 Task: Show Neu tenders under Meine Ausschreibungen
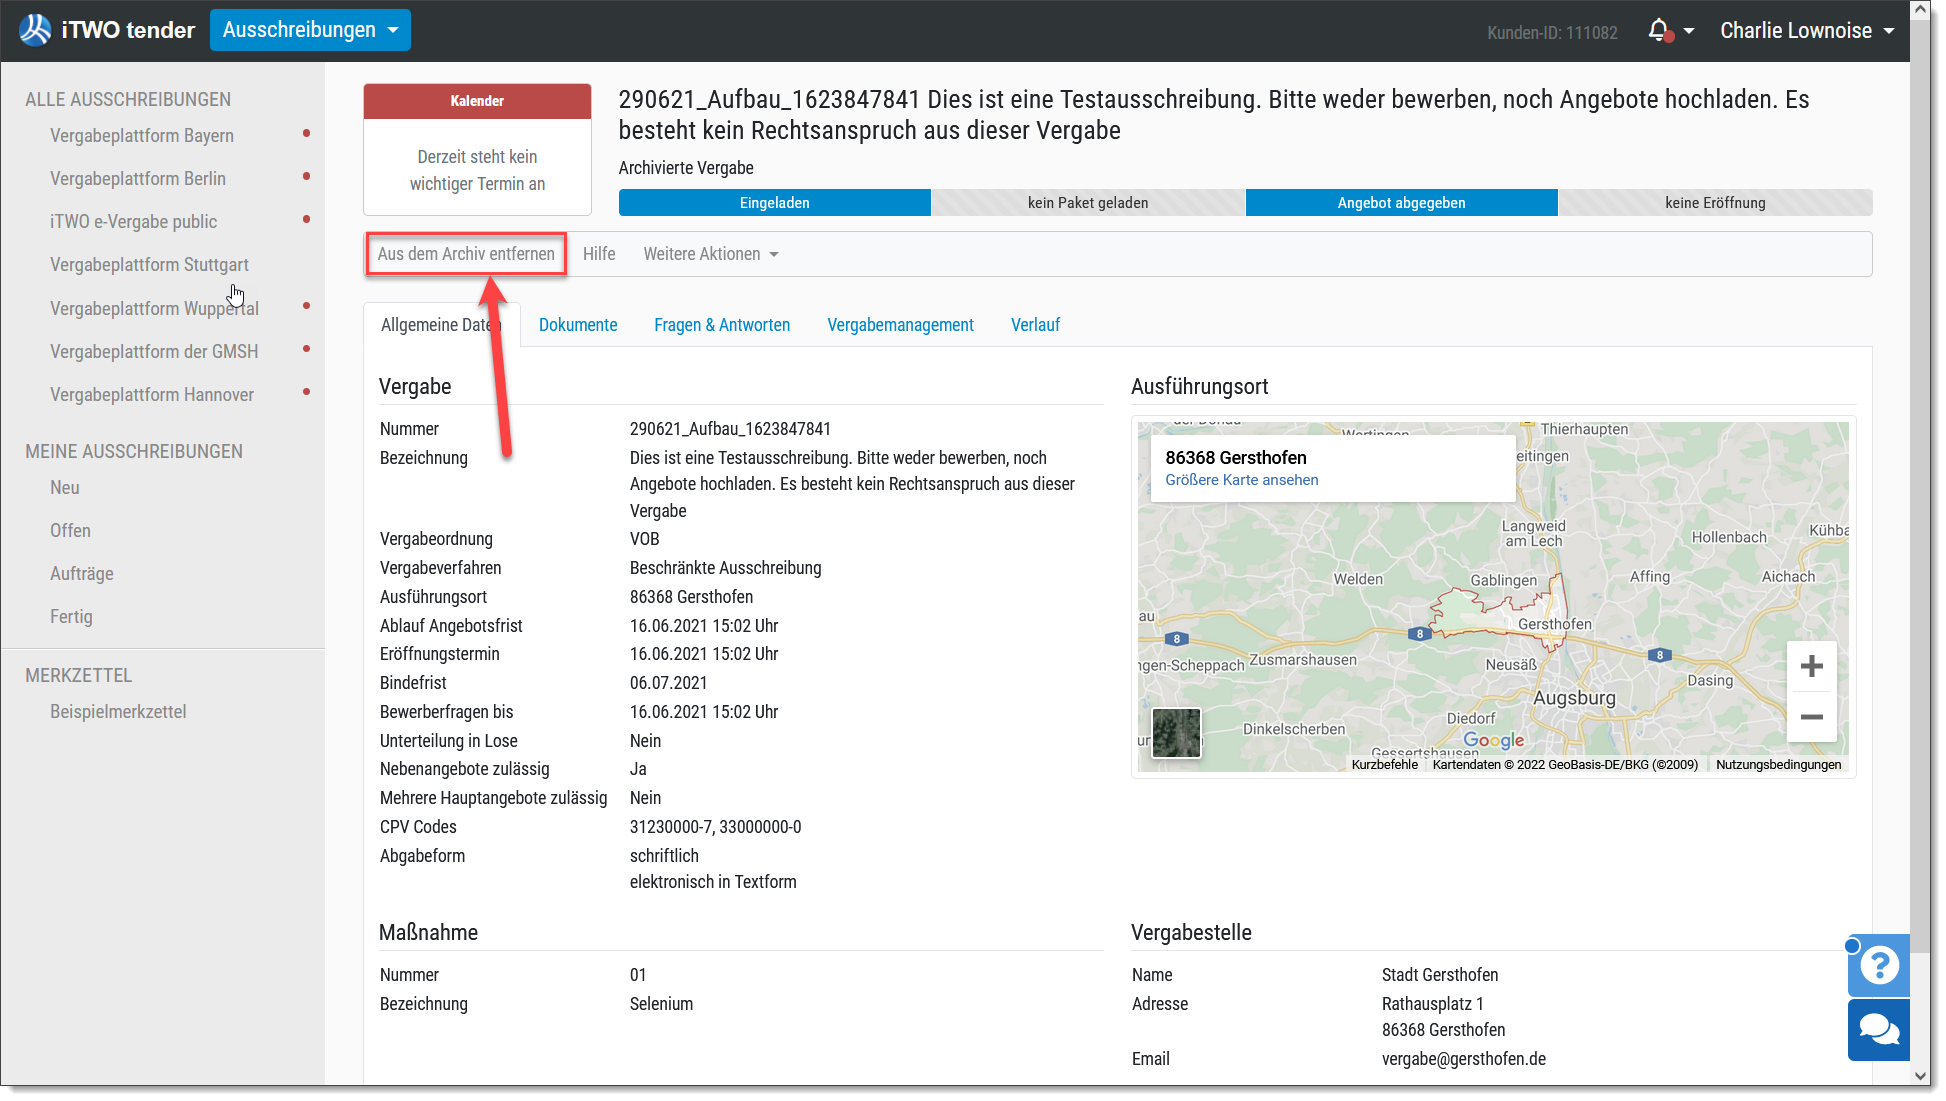point(65,487)
